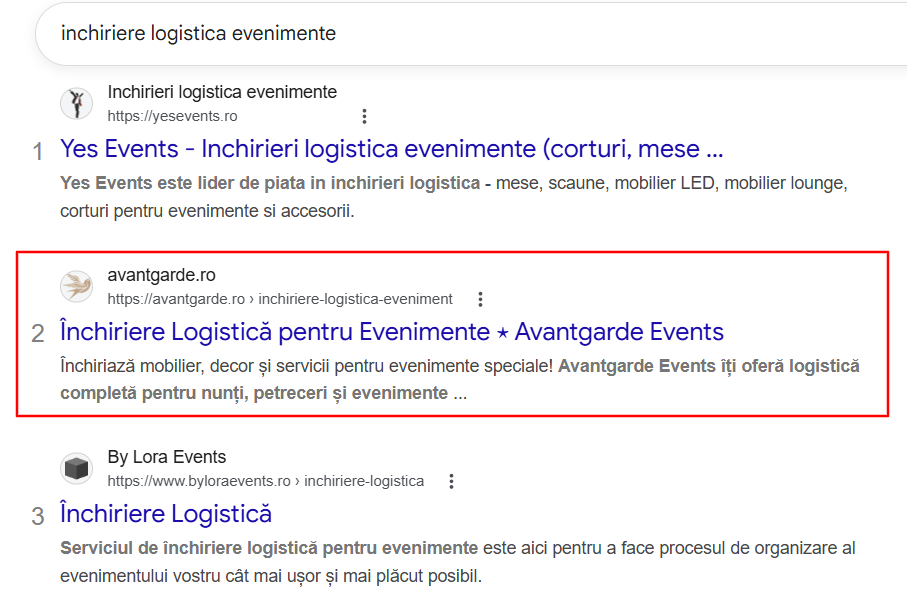
Task: Open three-dot menu next to yesevents.ro
Action: [364, 116]
